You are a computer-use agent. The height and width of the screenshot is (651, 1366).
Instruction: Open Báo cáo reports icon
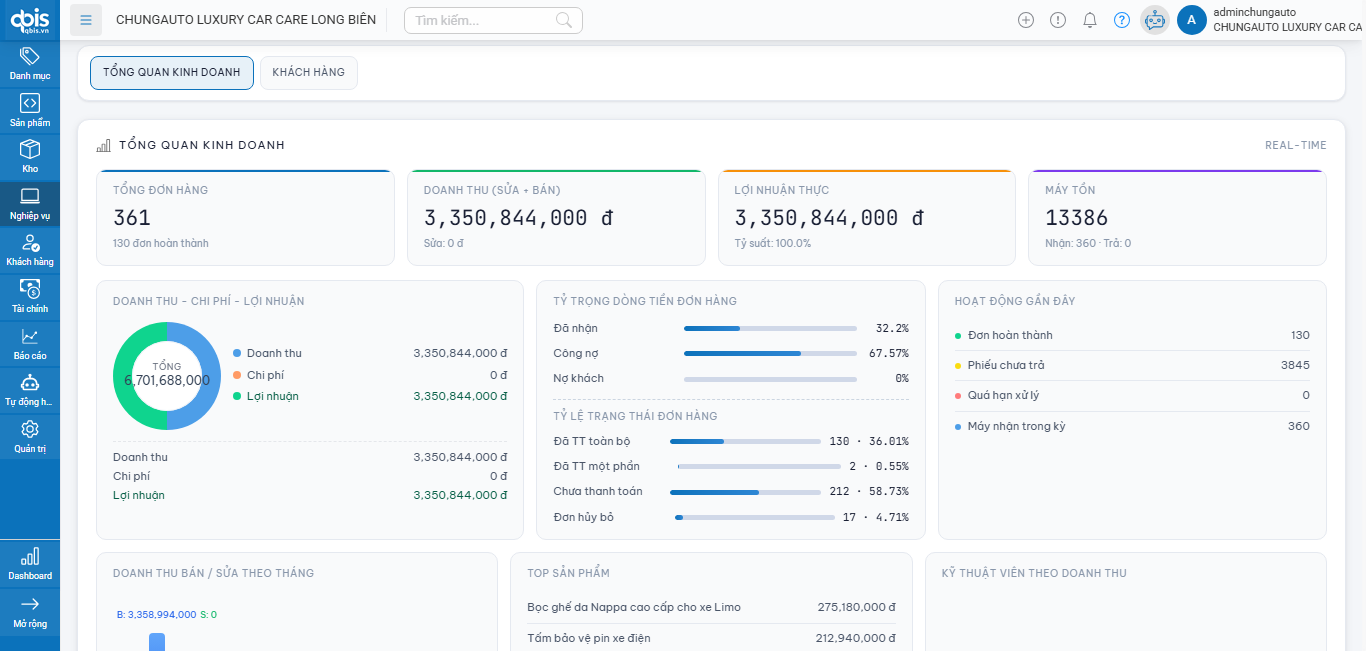click(30, 344)
